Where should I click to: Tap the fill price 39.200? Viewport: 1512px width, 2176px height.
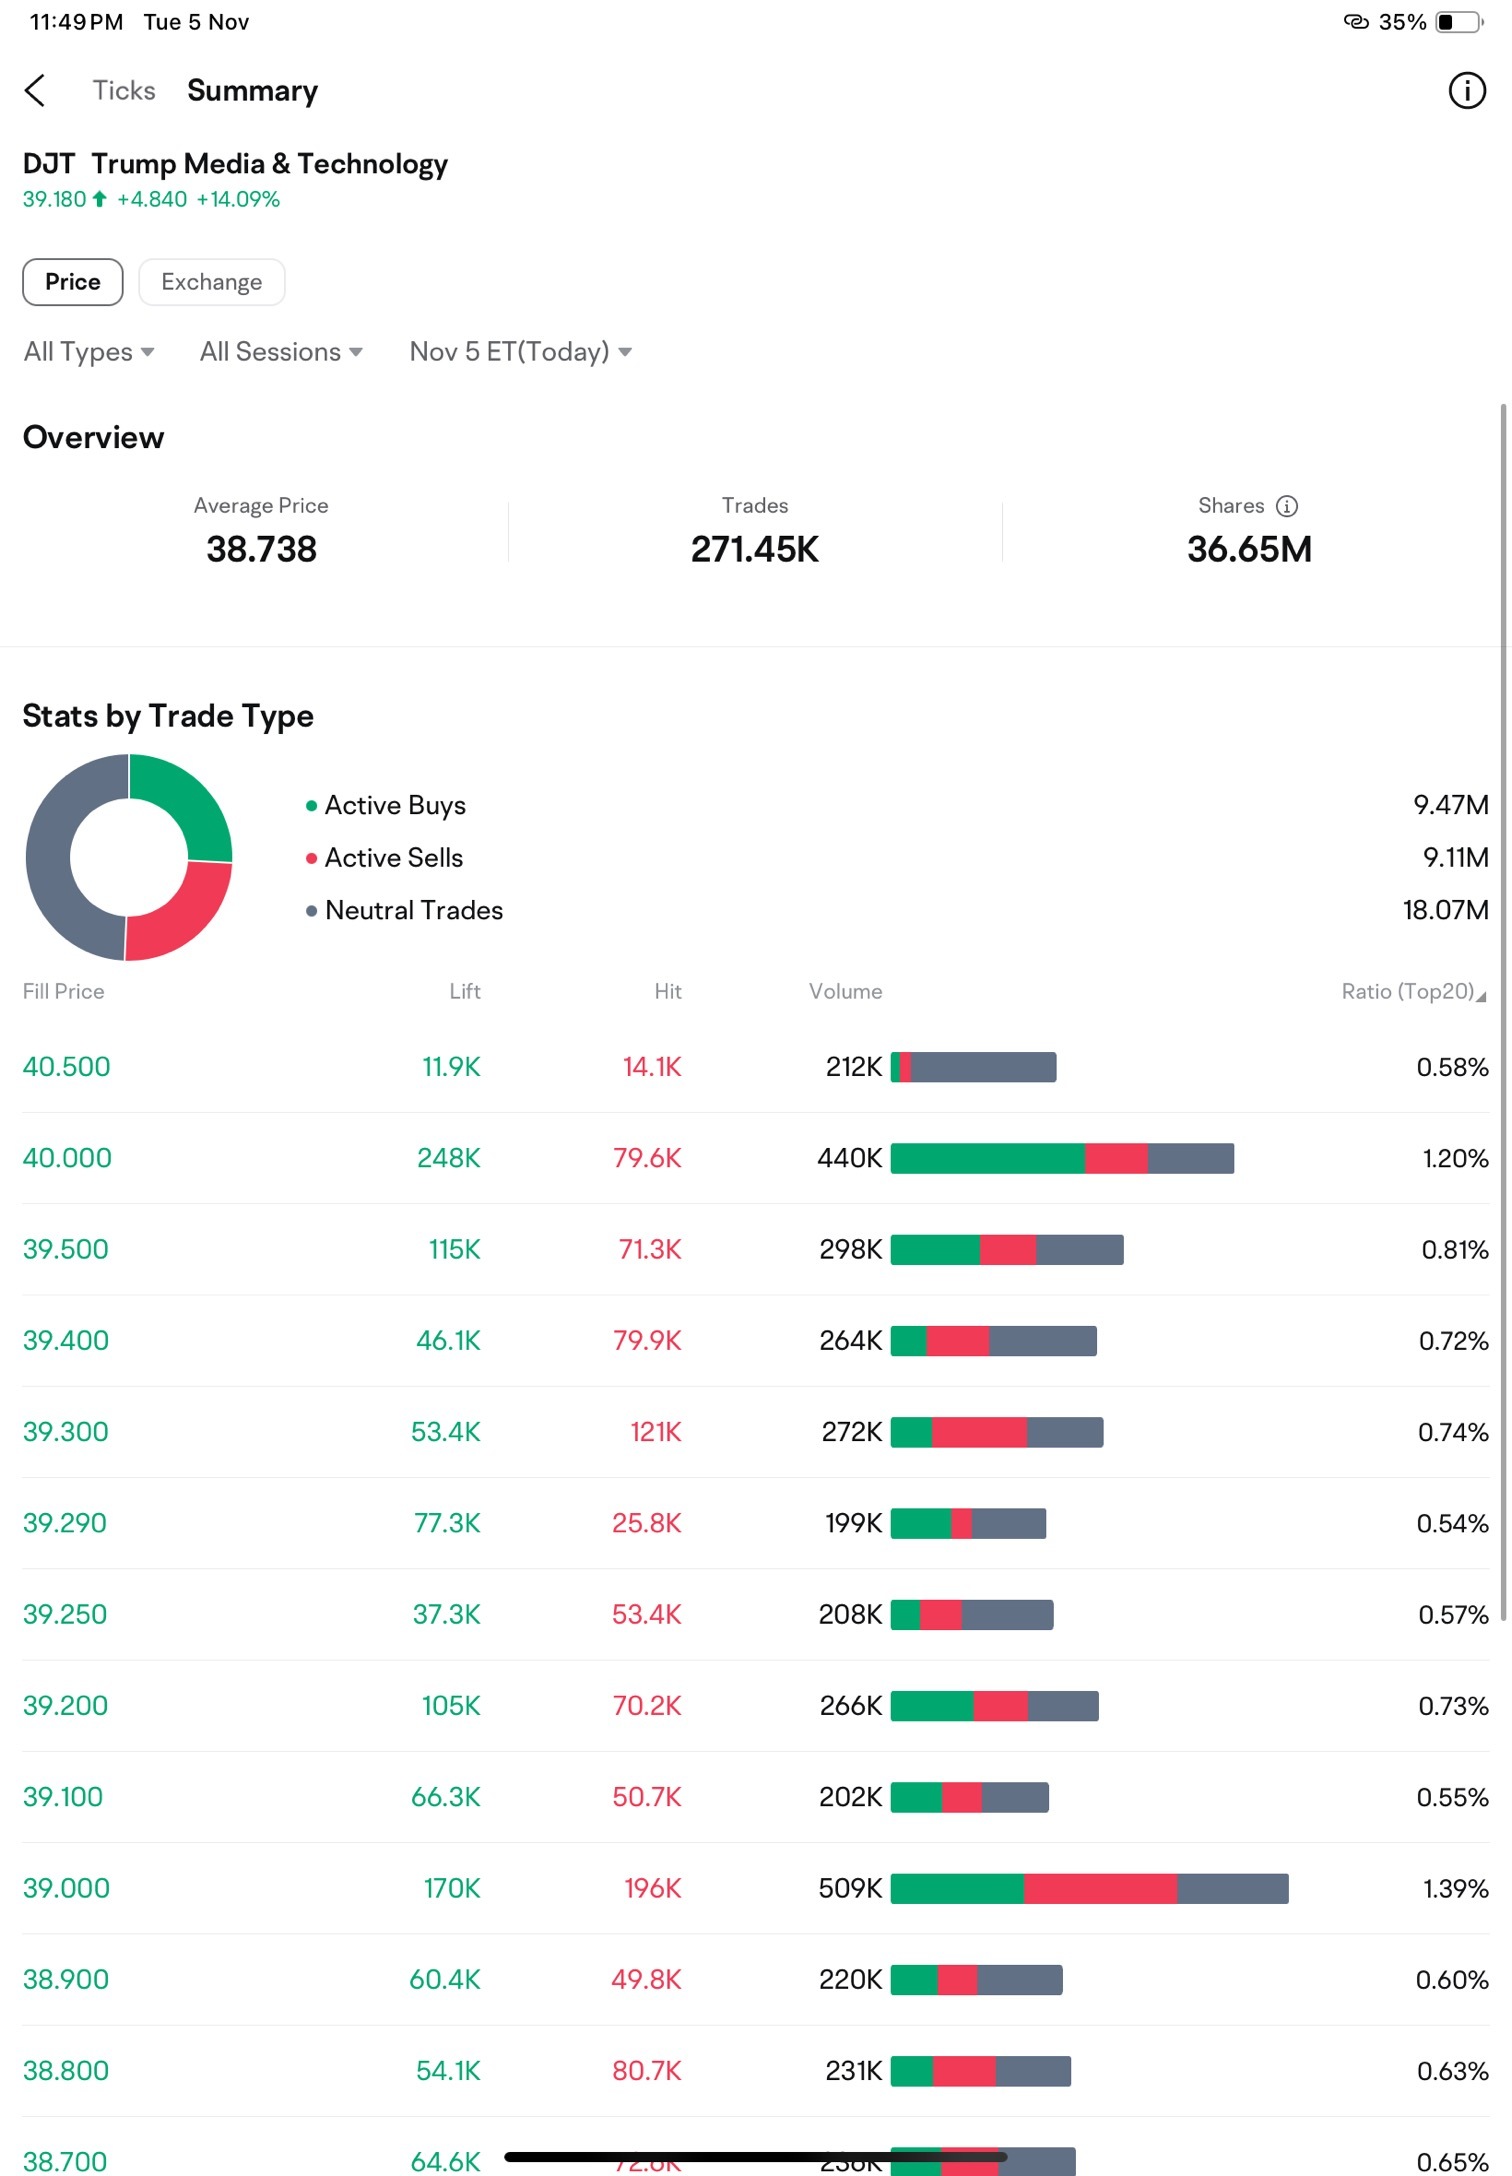click(65, 1705)
